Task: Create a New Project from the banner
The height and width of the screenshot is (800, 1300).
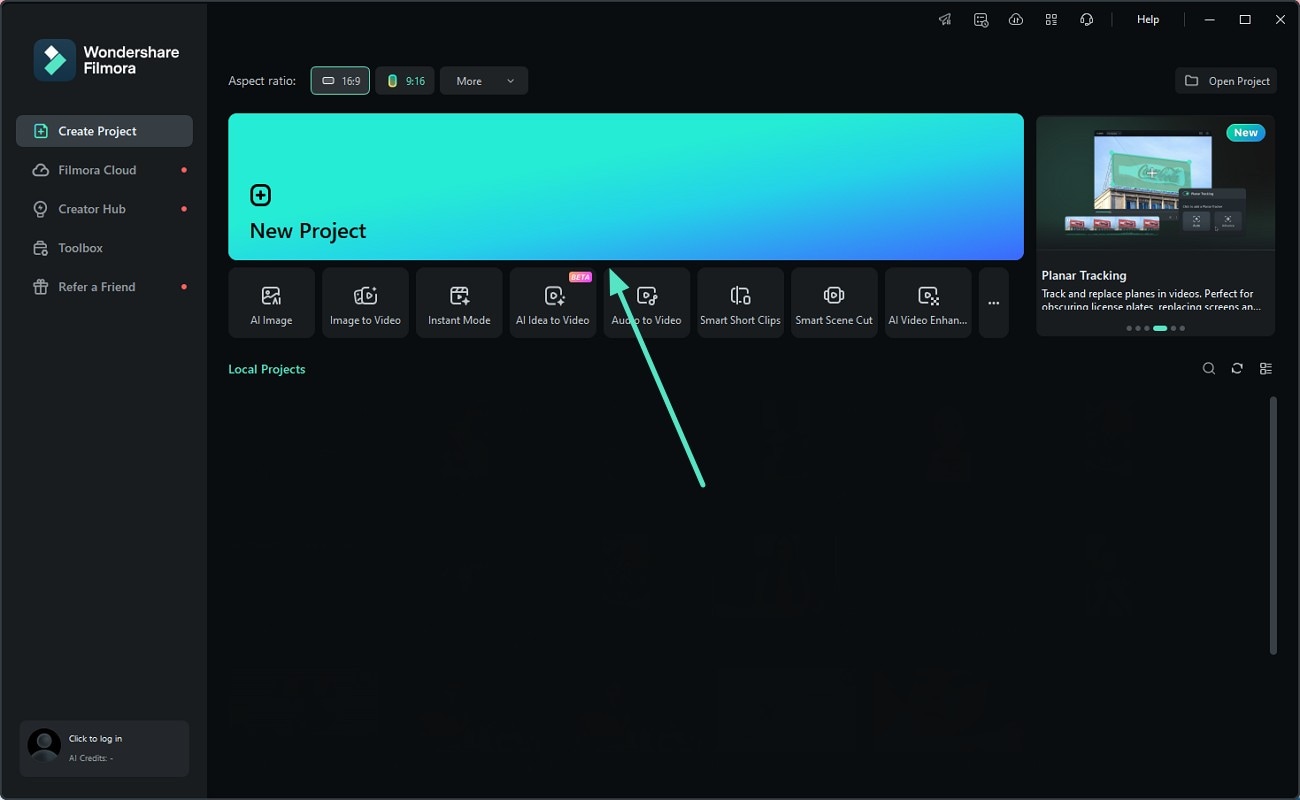Action: click(626, 187)
